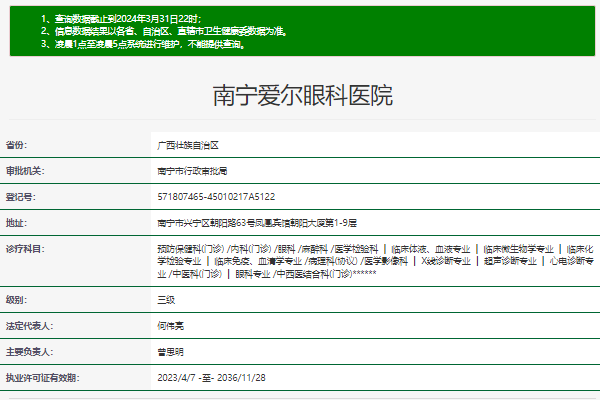
Task: Click the line ending 中西医结合科(门诊)******
Action: pyautogui.click(x=267, y=274)
